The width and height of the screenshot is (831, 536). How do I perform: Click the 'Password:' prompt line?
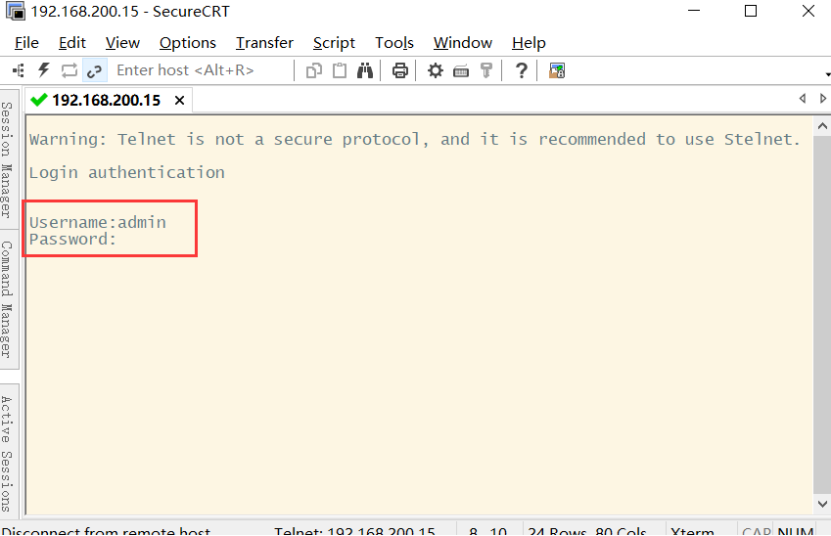73,239
